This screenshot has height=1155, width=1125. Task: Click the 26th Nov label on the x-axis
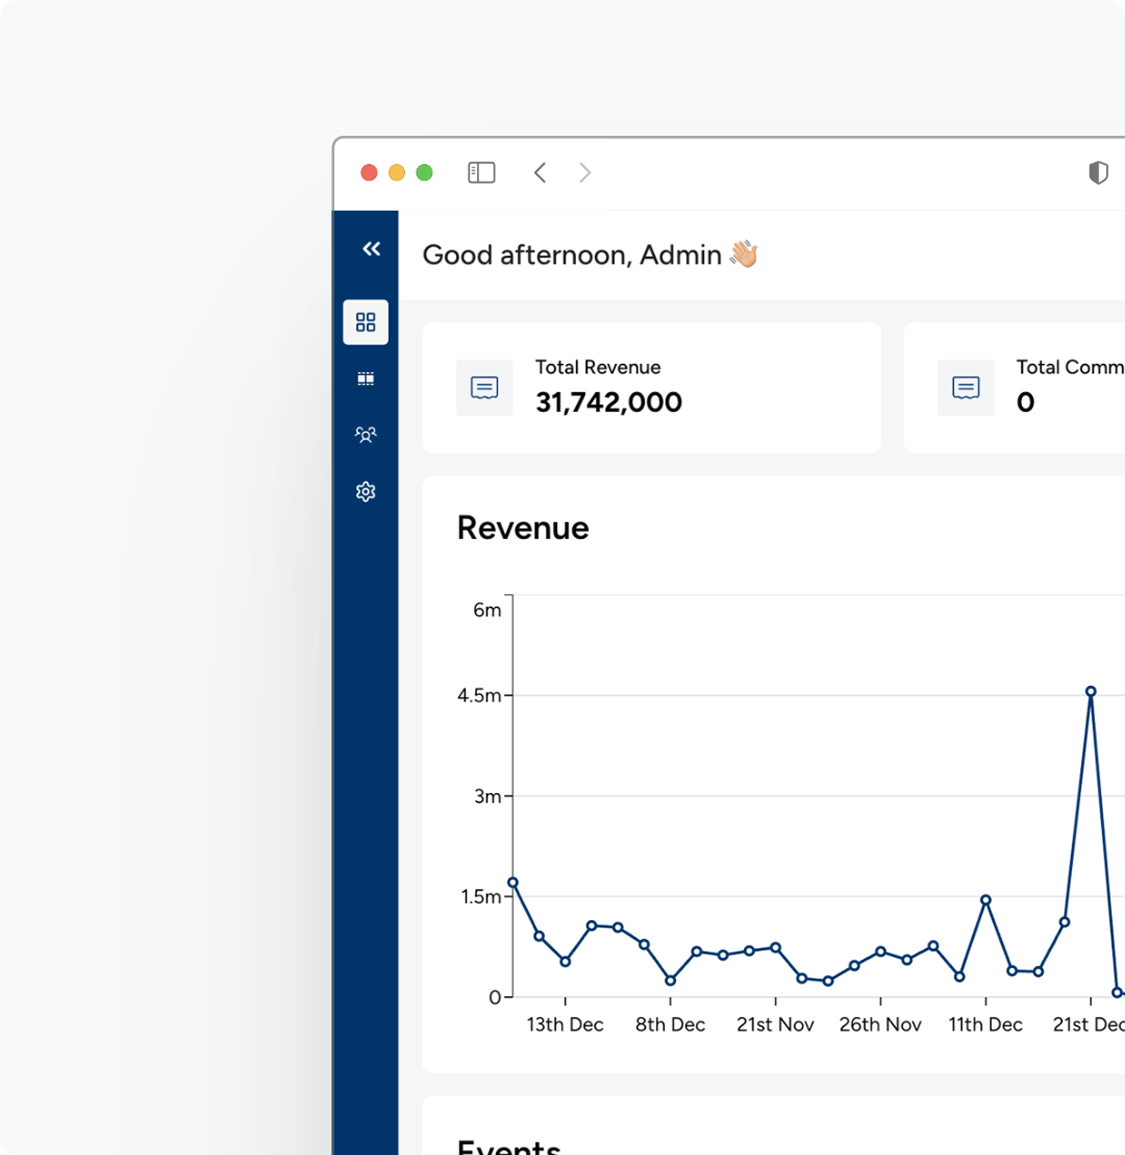coord(880,1024)
